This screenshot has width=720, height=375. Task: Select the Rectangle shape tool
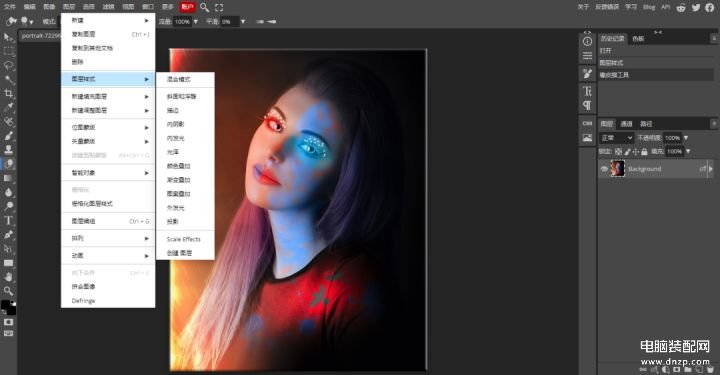pos(8,263)
